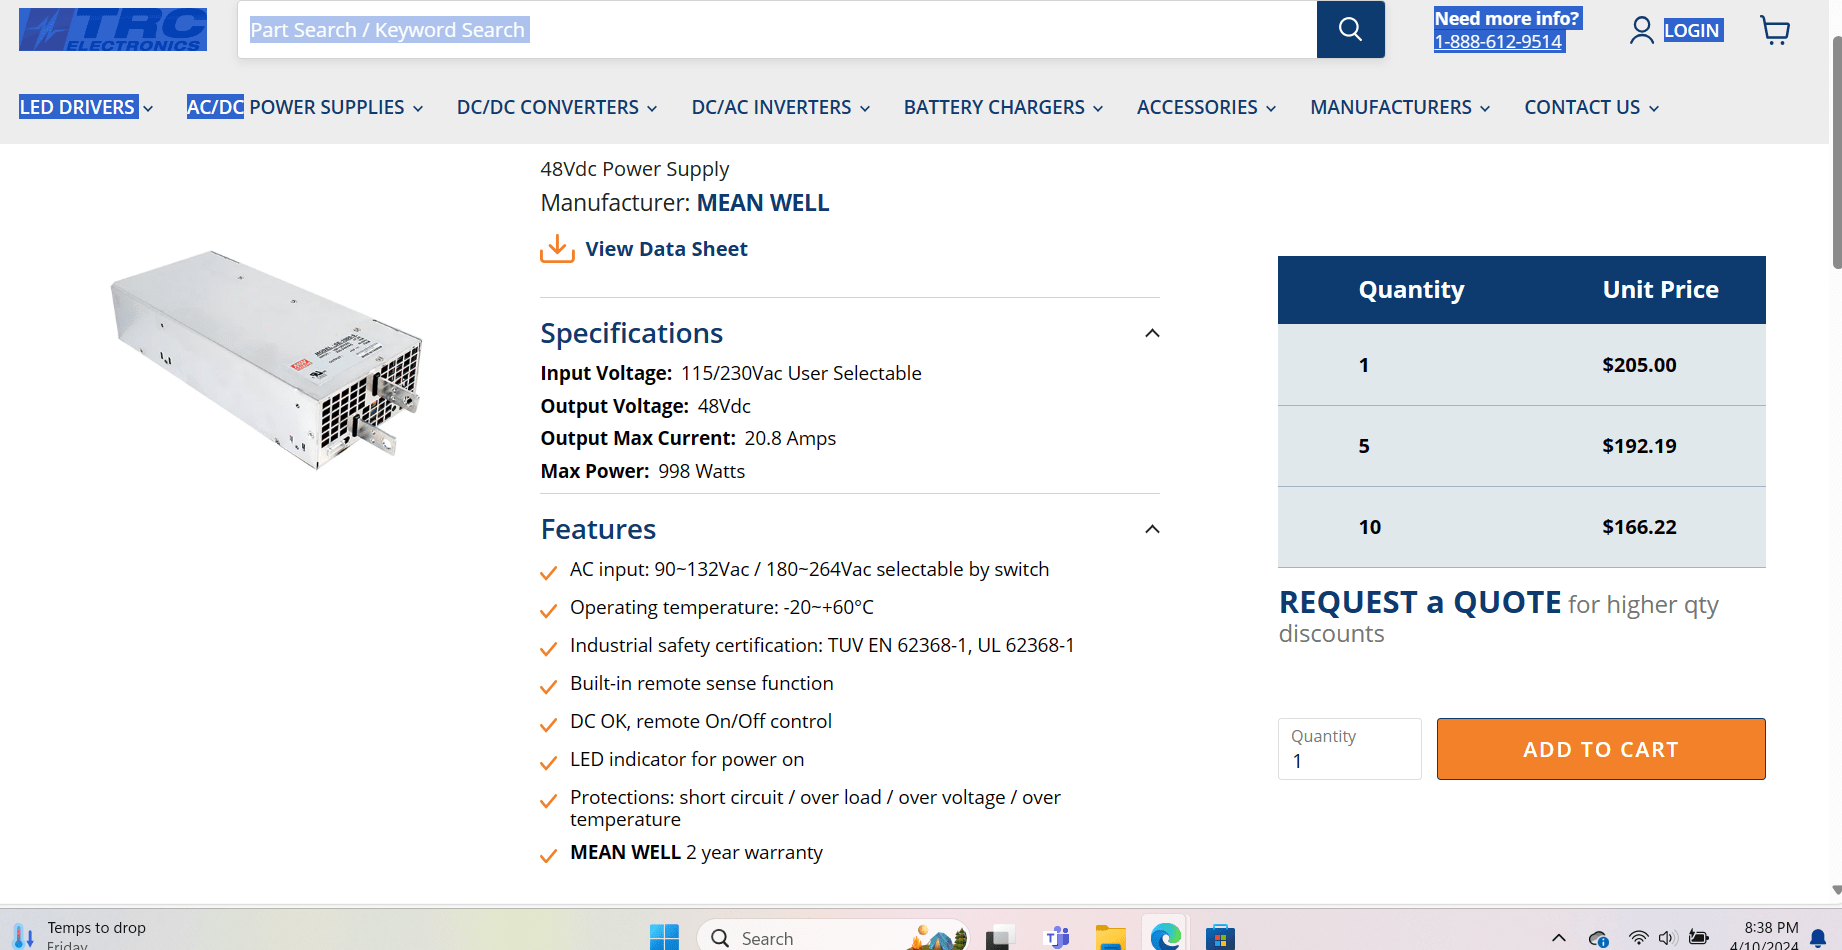Open View Data Sheet link

[x=666, y=249]
